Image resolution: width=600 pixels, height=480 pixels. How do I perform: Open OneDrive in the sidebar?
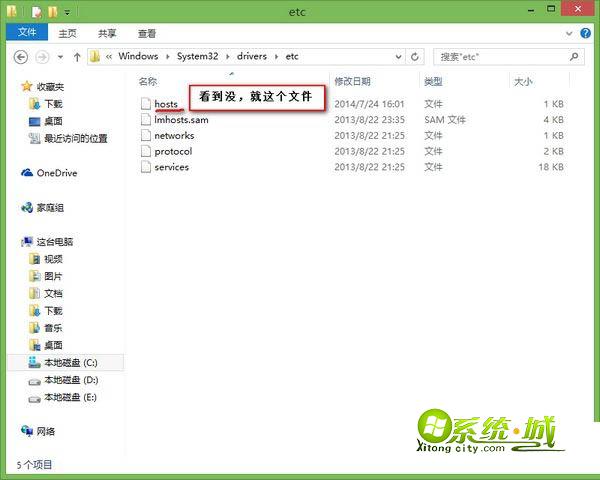(56, 173)
